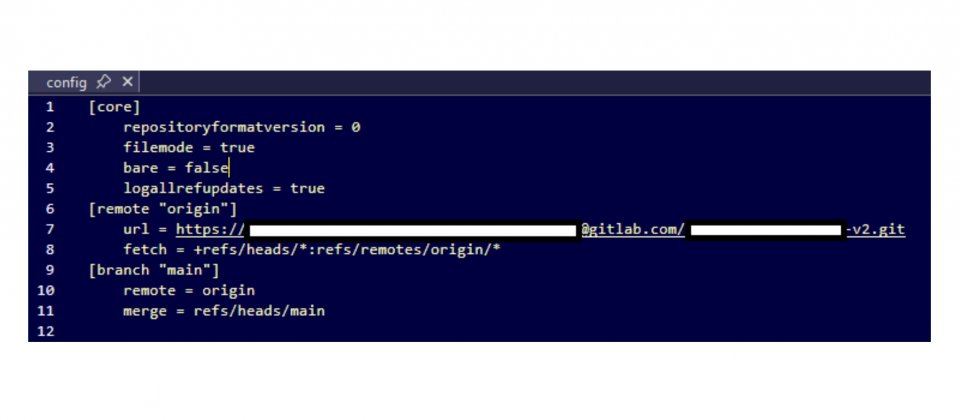Image resolution: width=960 pixels, height=420 pixels.
Task: Place cursor on repositoryformatversion = 0 line
Action: coord(242,127)
